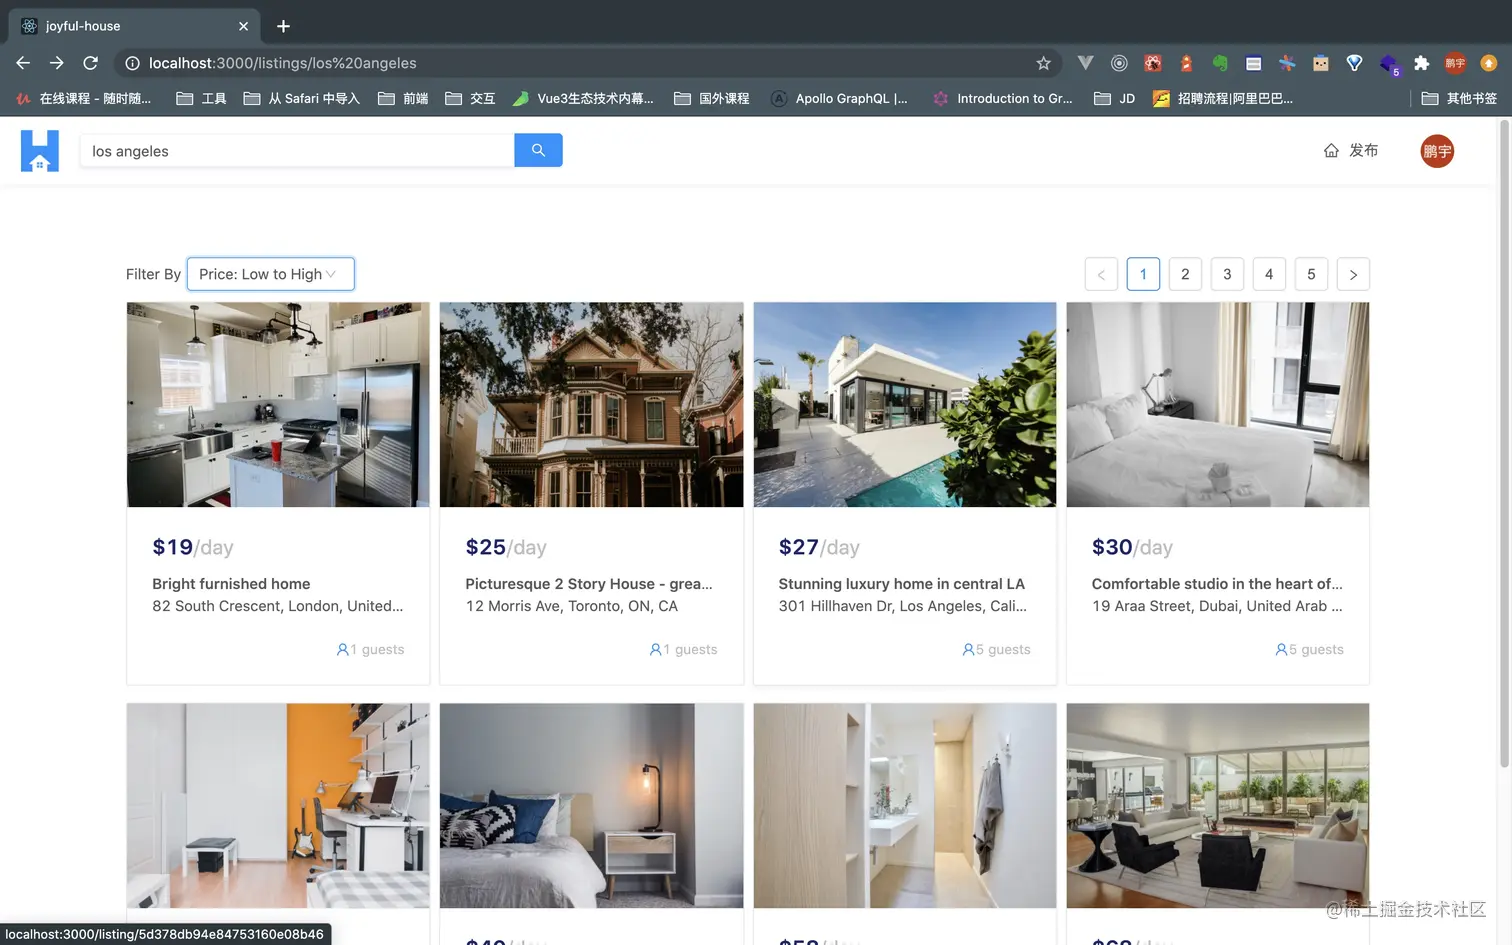Reload the page with the refresh icon
The height and width of the screenshot is (945, 1512).
click(x=90, y=63)
